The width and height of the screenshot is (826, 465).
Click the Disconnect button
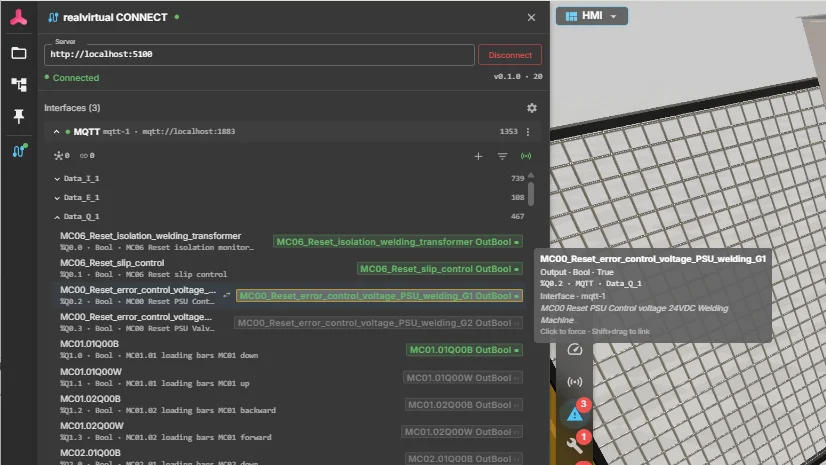[509, 55]
